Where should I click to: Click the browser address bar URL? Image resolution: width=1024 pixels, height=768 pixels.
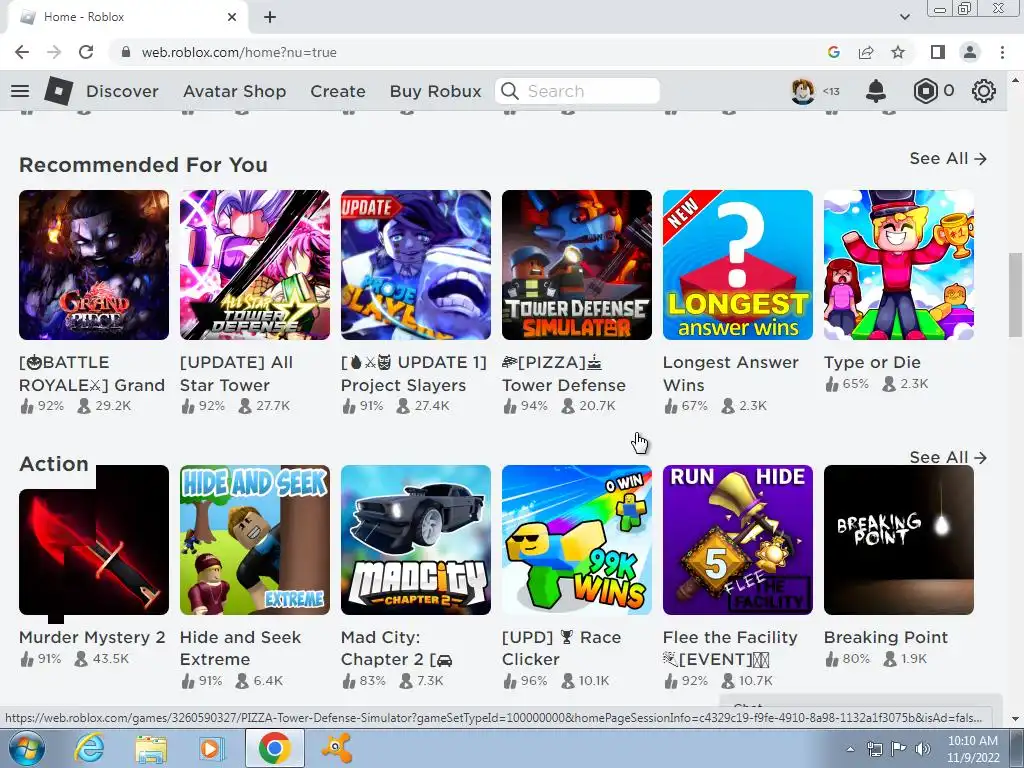[239, 52]
